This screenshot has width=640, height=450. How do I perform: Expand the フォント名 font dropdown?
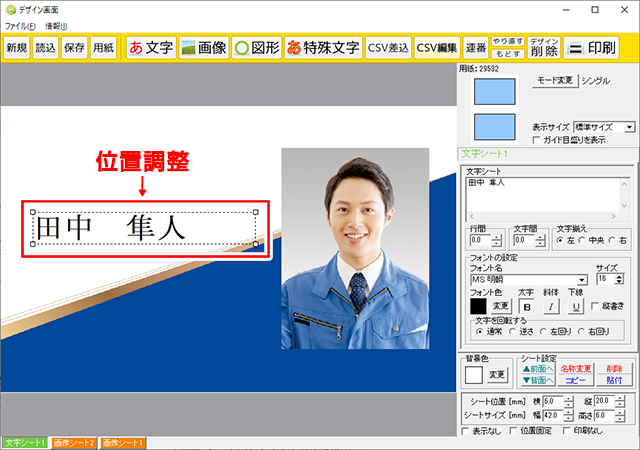coord(580,281)
